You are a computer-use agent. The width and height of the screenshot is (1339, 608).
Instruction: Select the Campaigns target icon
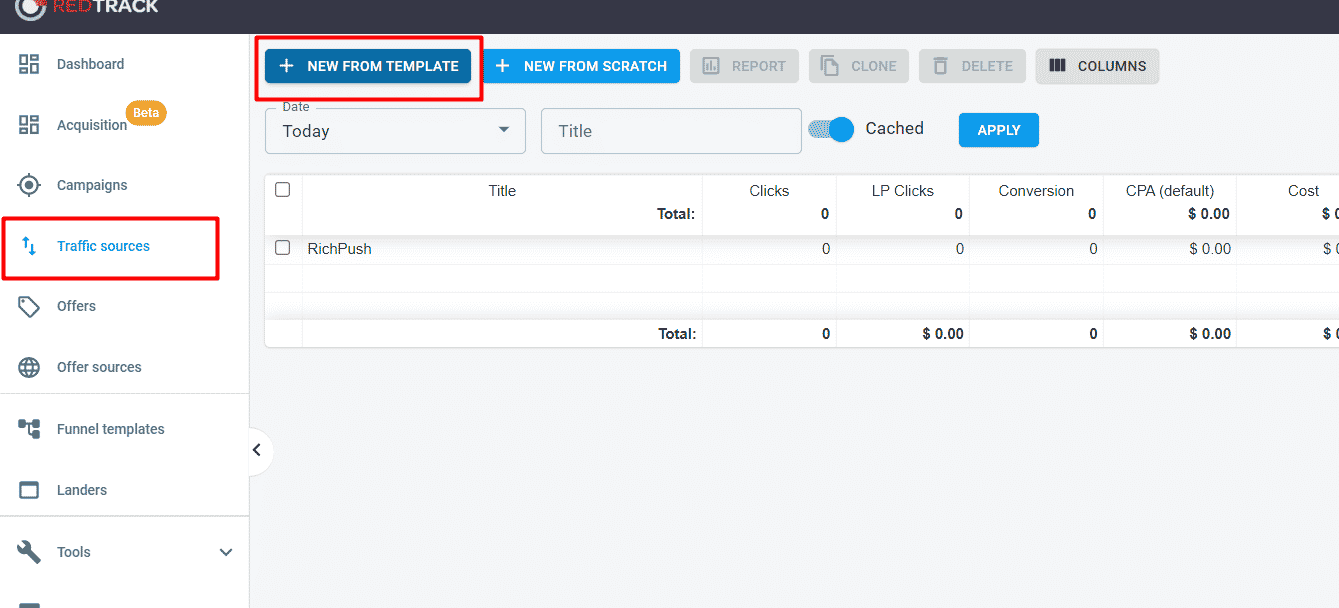point(29,184)
